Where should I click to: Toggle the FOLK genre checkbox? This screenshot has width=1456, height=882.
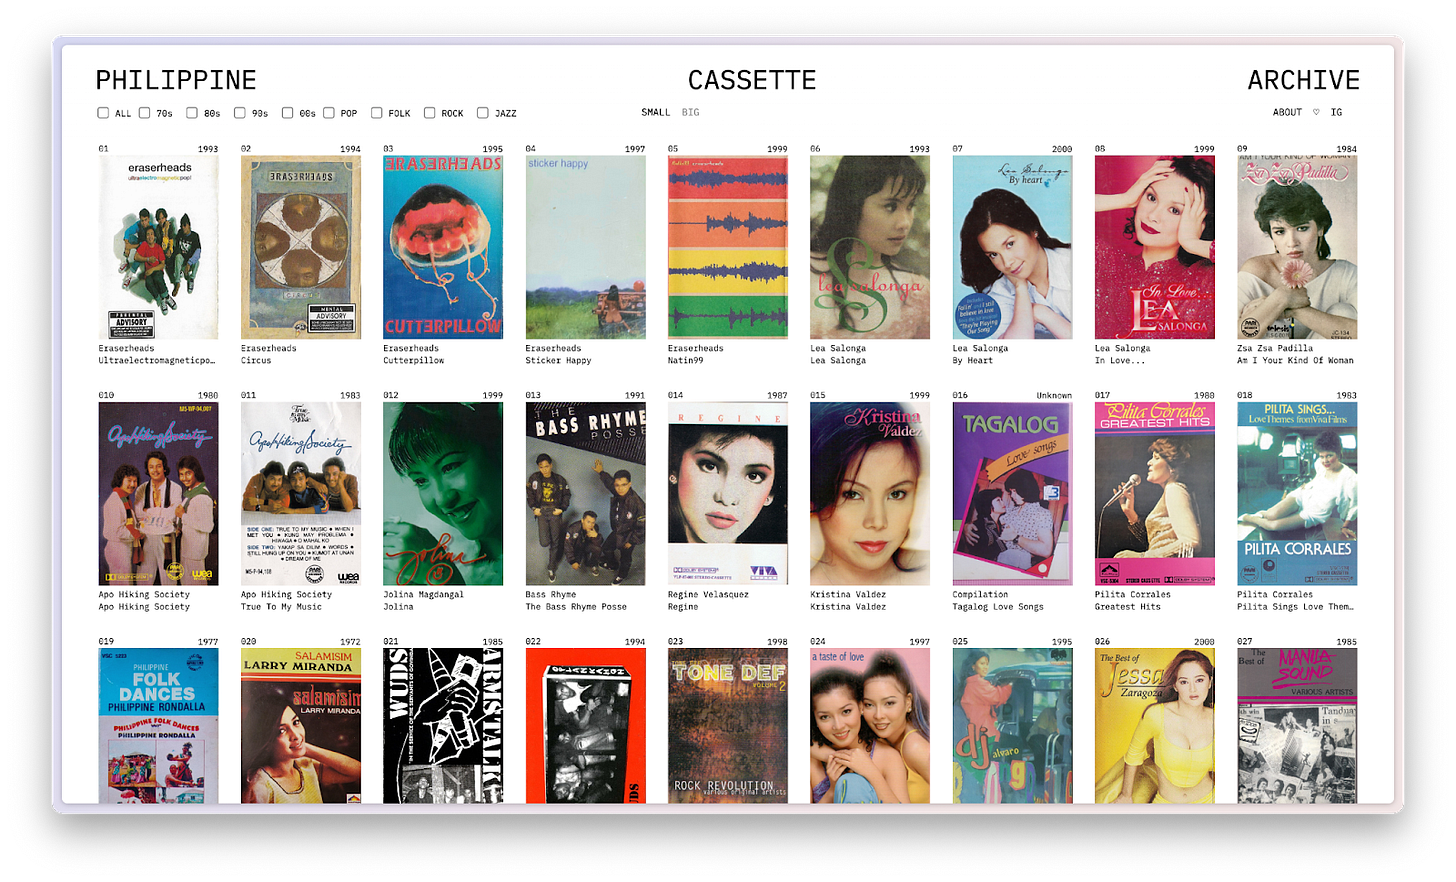(376, 113)
